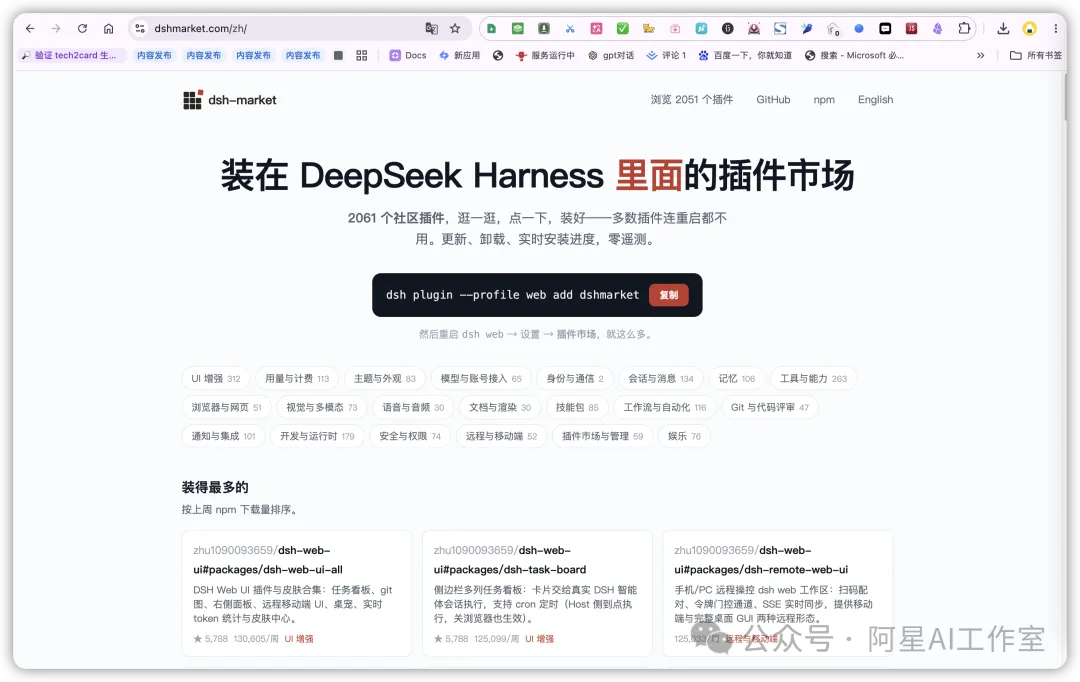Select the 文档与渲染 30 category chip
Viewport: 1080px width, 682px height.
500,407
